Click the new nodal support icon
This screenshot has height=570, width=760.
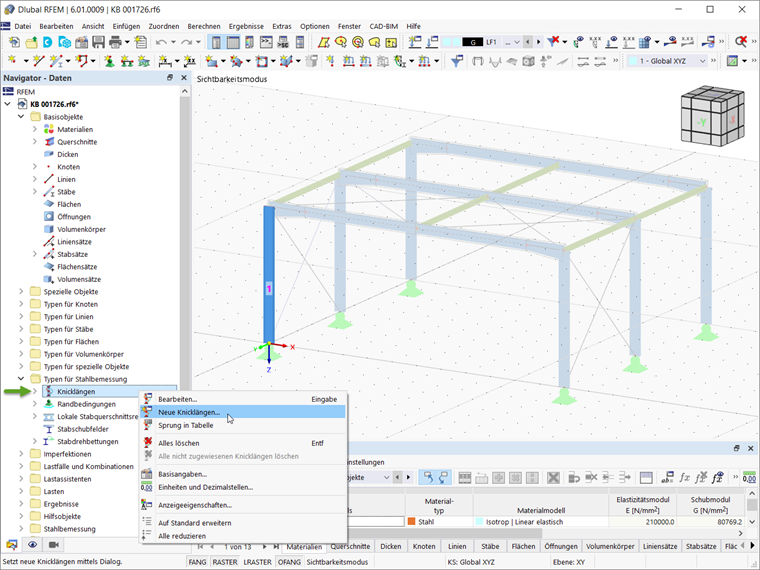110,61
